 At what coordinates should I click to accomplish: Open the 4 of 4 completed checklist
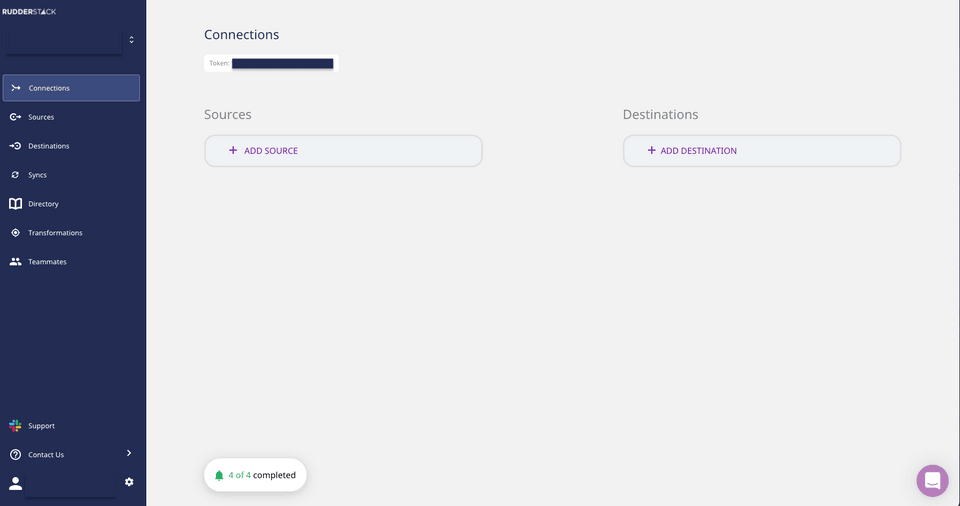tap(255, 475)
